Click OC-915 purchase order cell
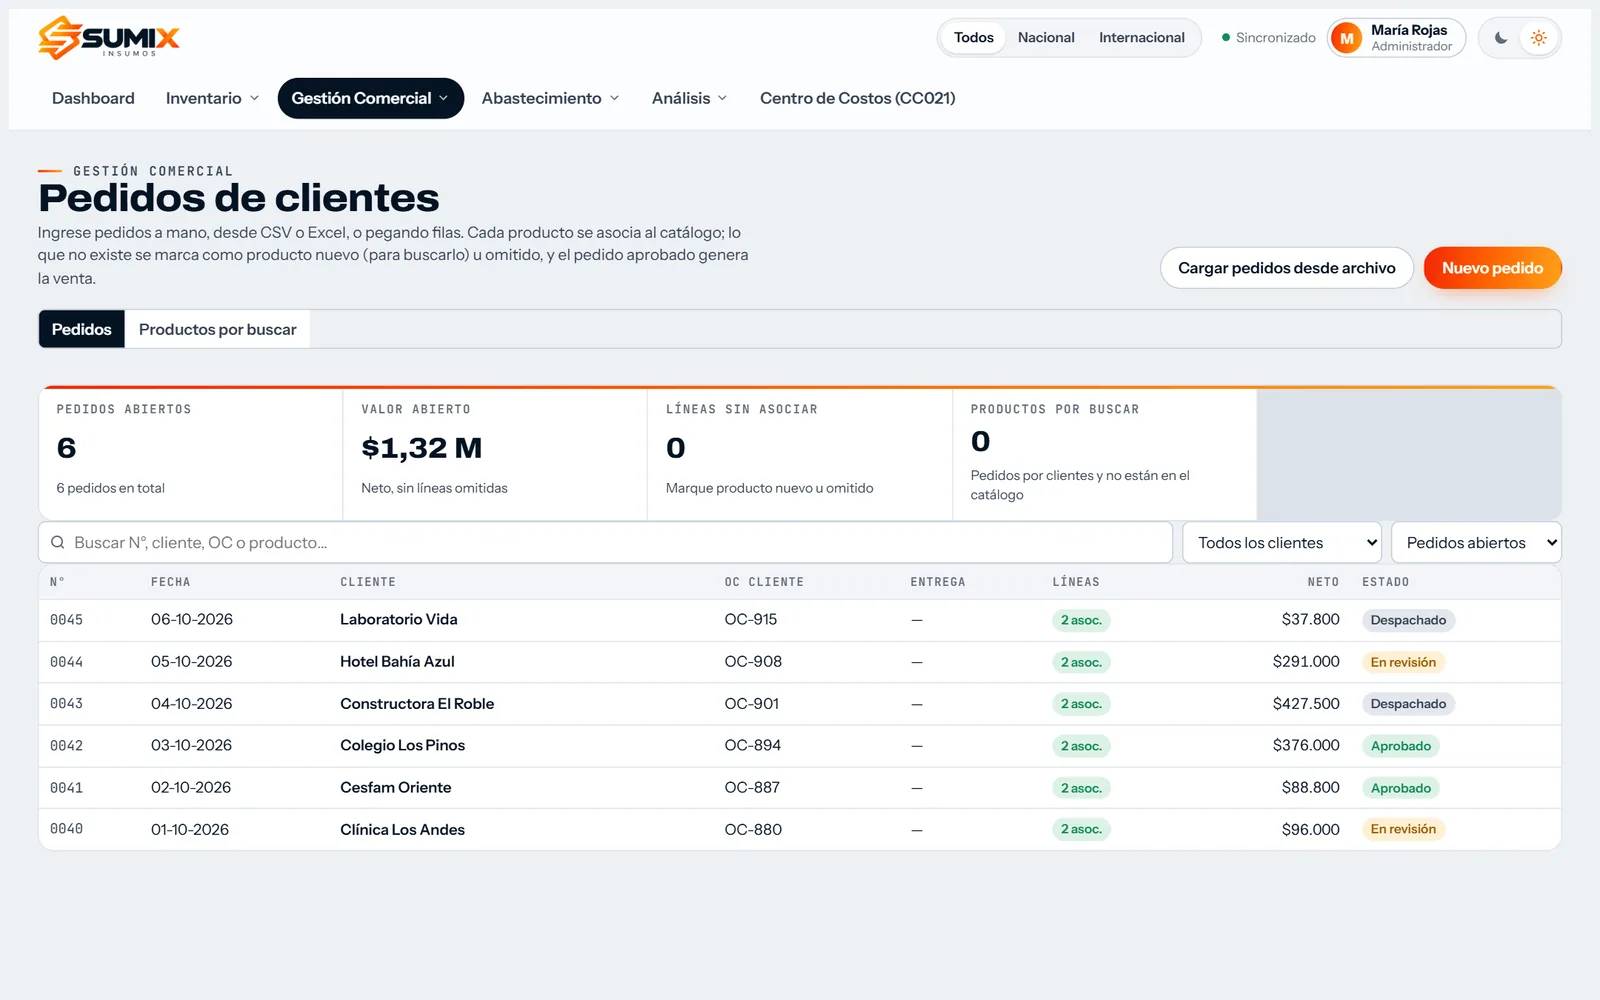 751,620
